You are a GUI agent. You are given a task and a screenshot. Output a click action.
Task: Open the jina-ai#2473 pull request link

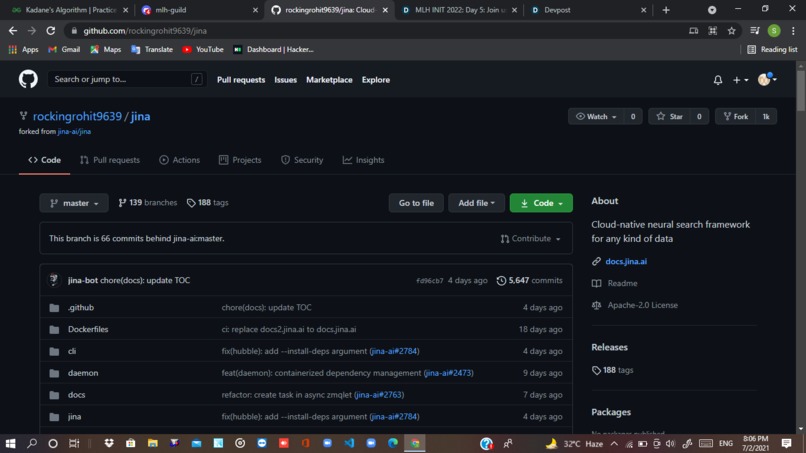(x=448, y=373)
